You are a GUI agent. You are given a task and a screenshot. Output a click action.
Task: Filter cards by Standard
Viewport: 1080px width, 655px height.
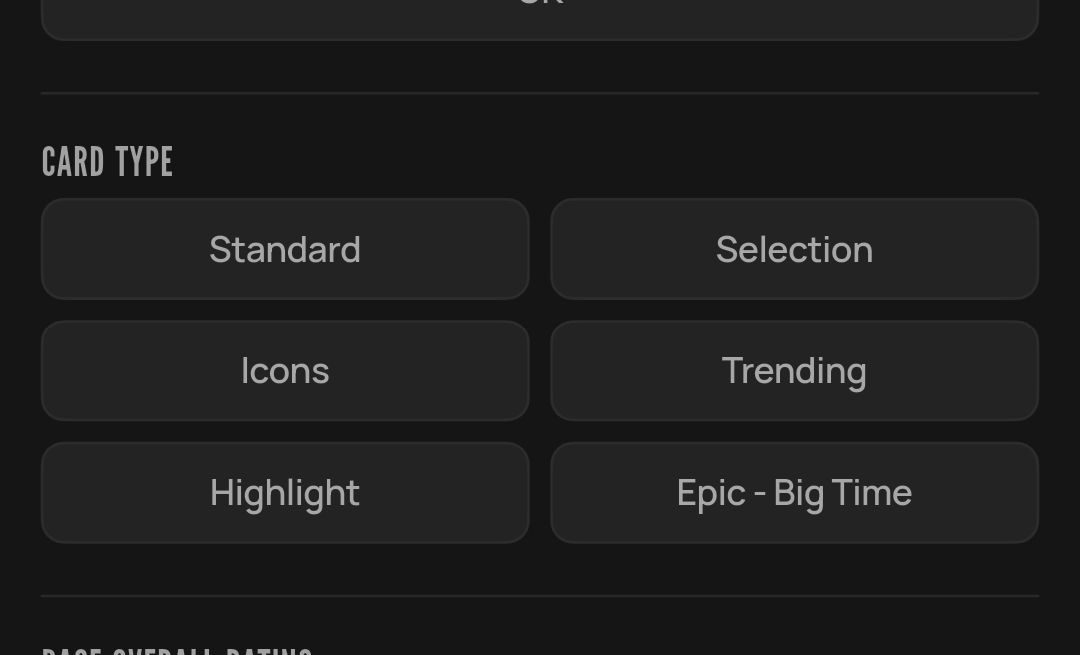285,249
